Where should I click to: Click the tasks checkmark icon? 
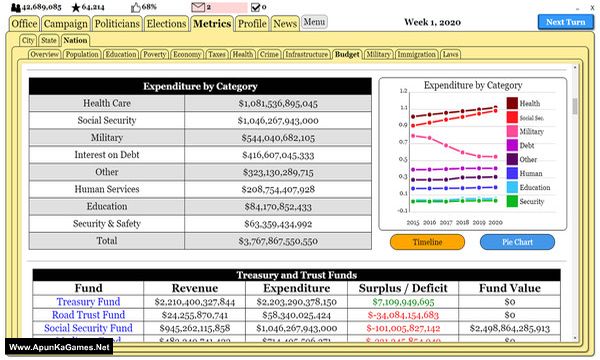pyautogui.click(x=255, y=7)
